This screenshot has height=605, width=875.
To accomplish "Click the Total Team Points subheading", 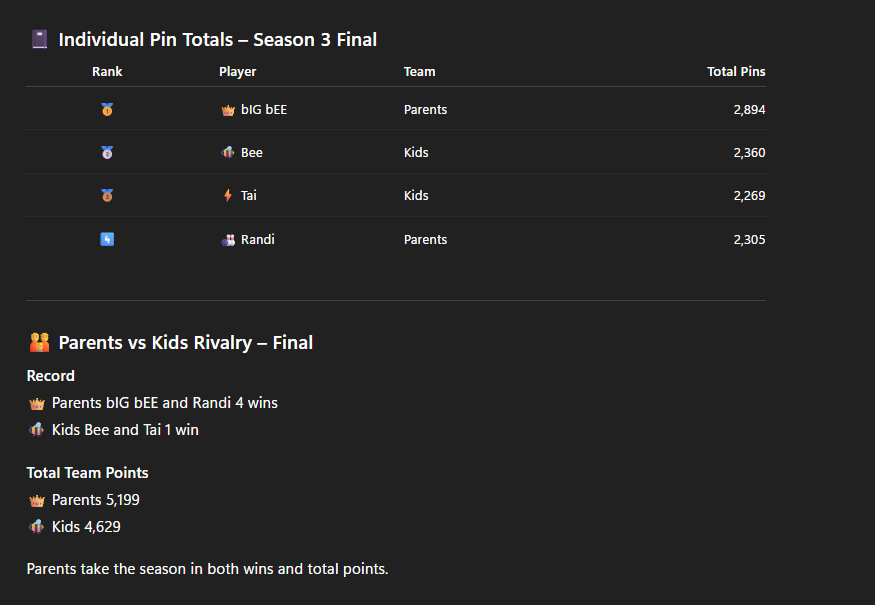I will pyautogui.click(x=87, y=473).
